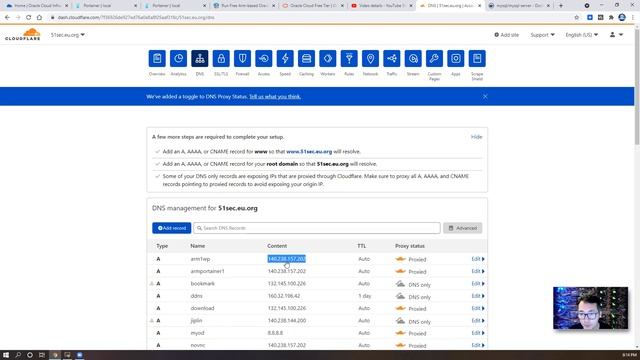This screenshot has height=360, width=640.
Task: Hide the setup steps panel
Action: 476,137
